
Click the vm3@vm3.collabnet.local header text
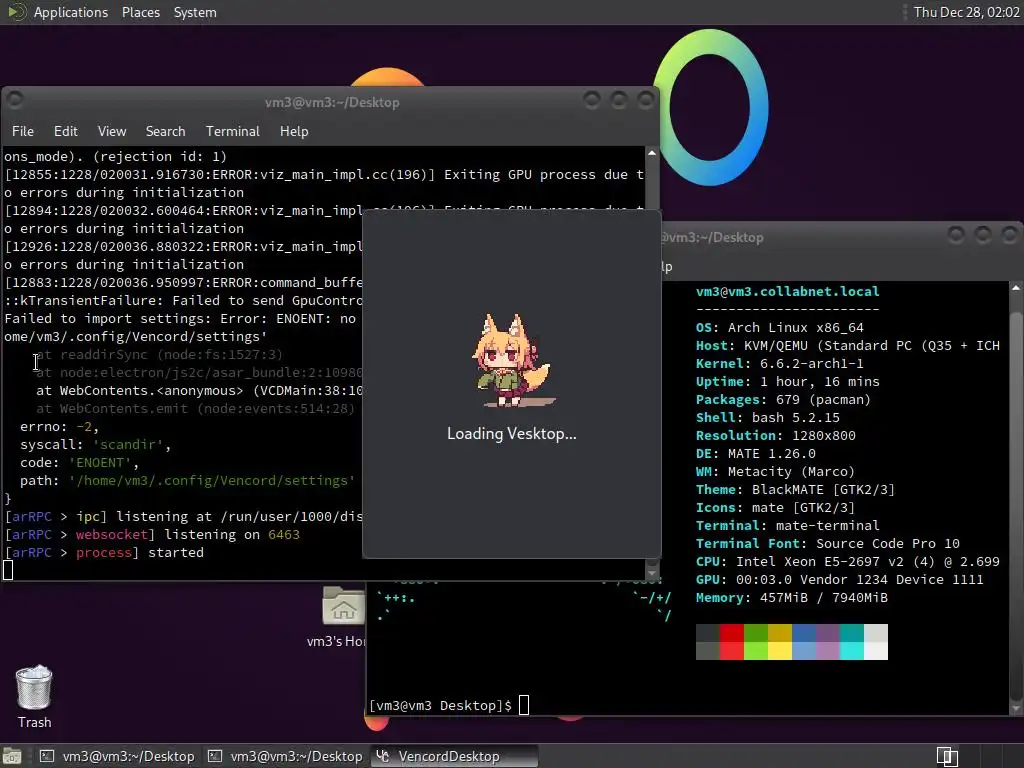pos(787,291)
